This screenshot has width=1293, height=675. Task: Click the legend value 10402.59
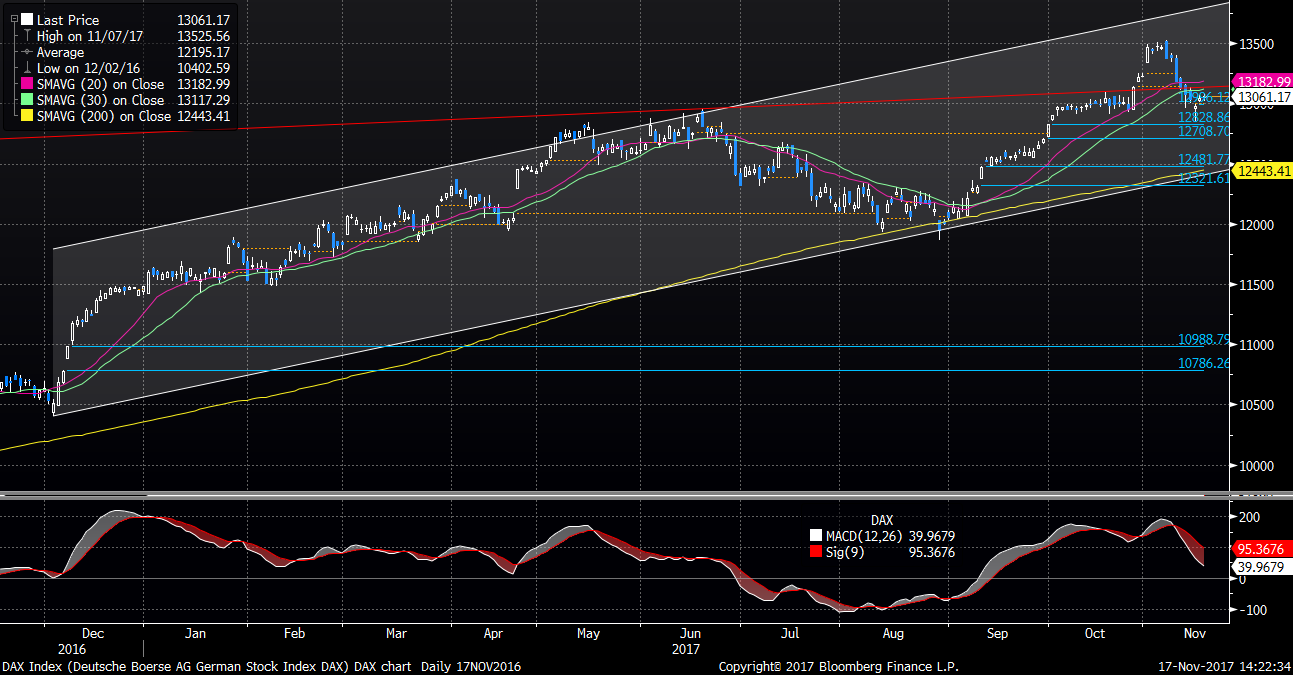click(203, 68)
